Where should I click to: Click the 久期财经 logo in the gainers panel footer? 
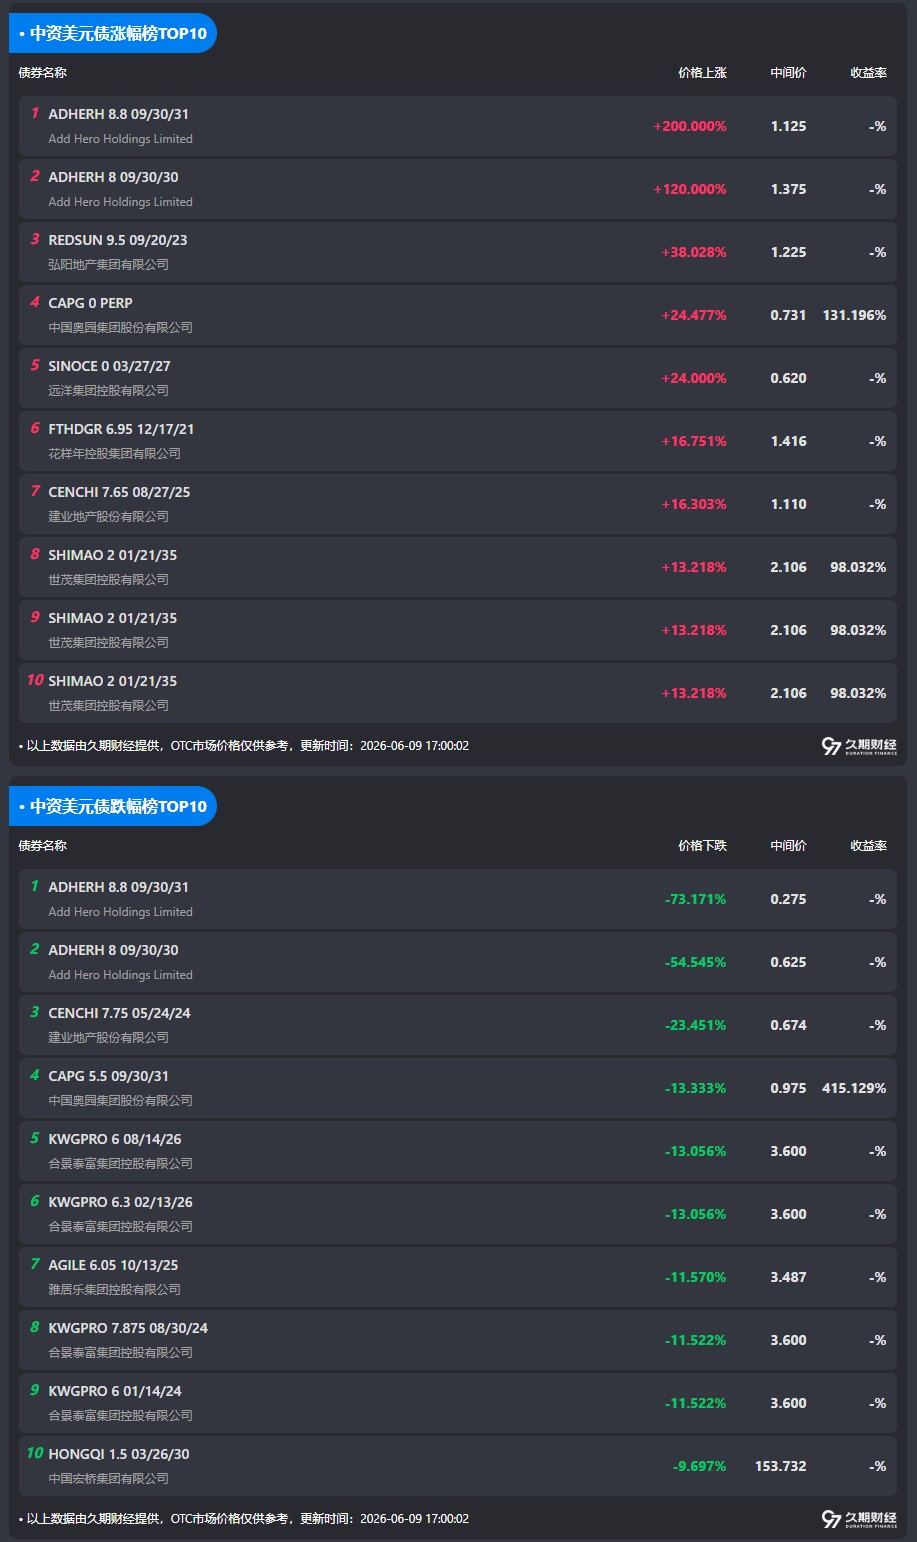click(x=859, y=746)
